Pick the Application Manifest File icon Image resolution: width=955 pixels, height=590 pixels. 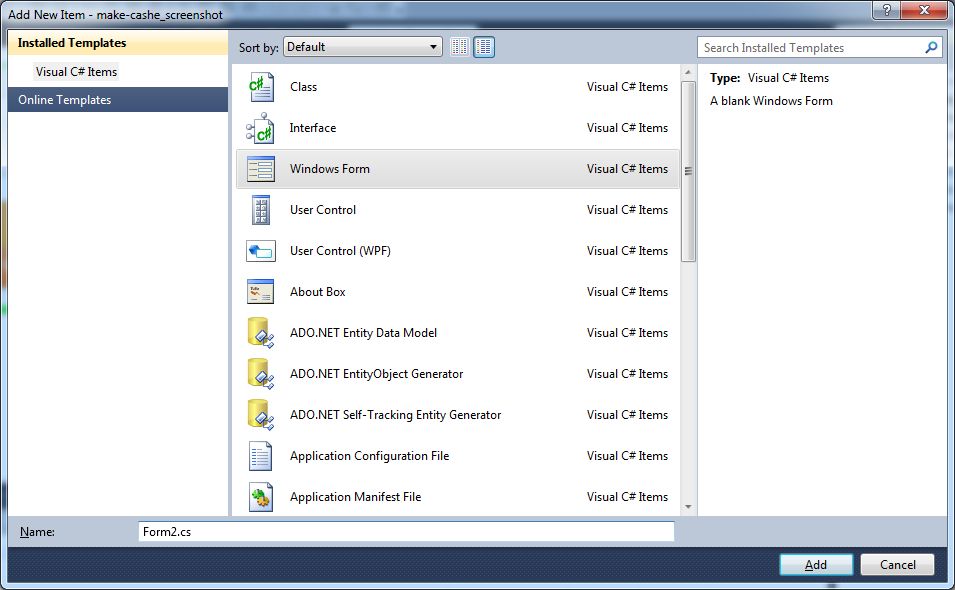260,497
